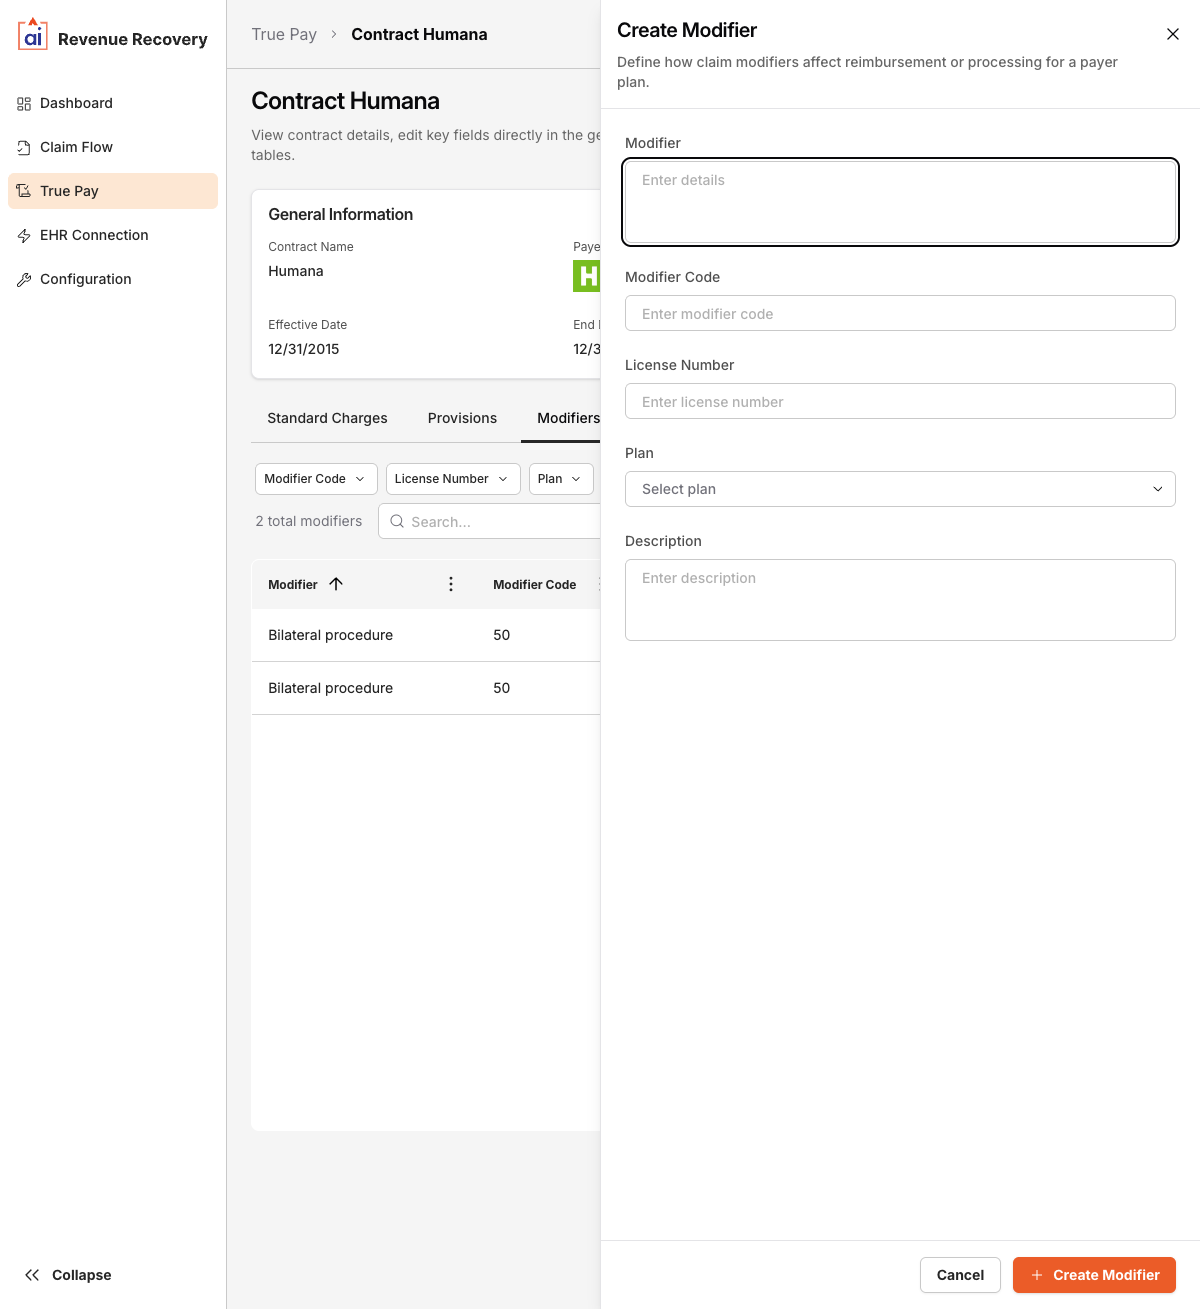Open the Select plan dropdown
Screen dimensions: 1200x1309
[899, 489]
